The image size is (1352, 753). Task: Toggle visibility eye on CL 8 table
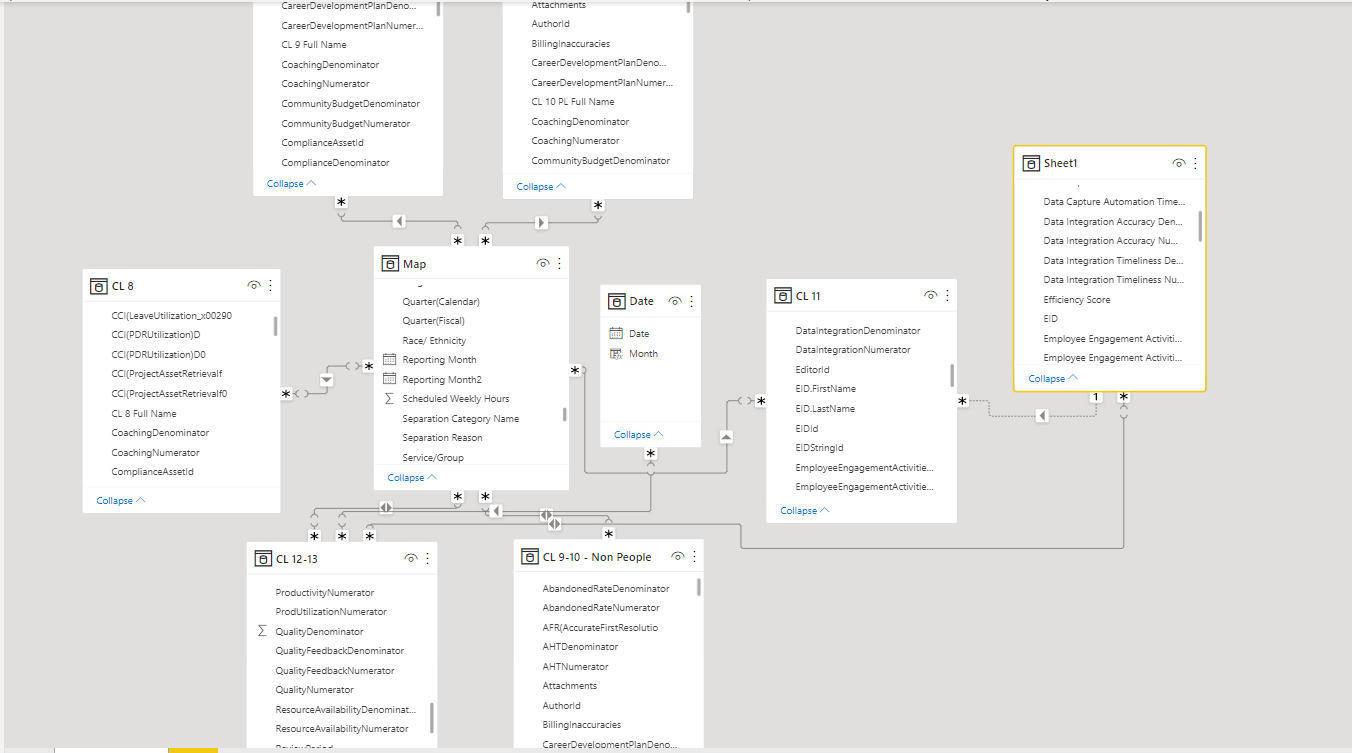[254, 286]
